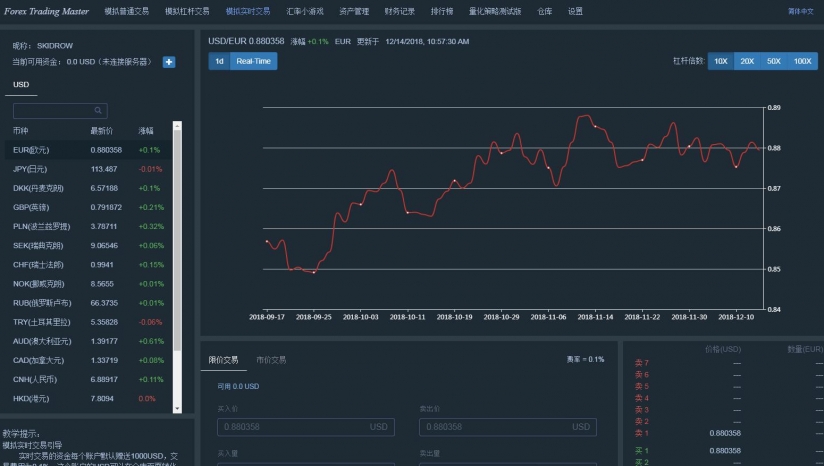Click the plus icon next to available funds

click(x=169, y=62)
